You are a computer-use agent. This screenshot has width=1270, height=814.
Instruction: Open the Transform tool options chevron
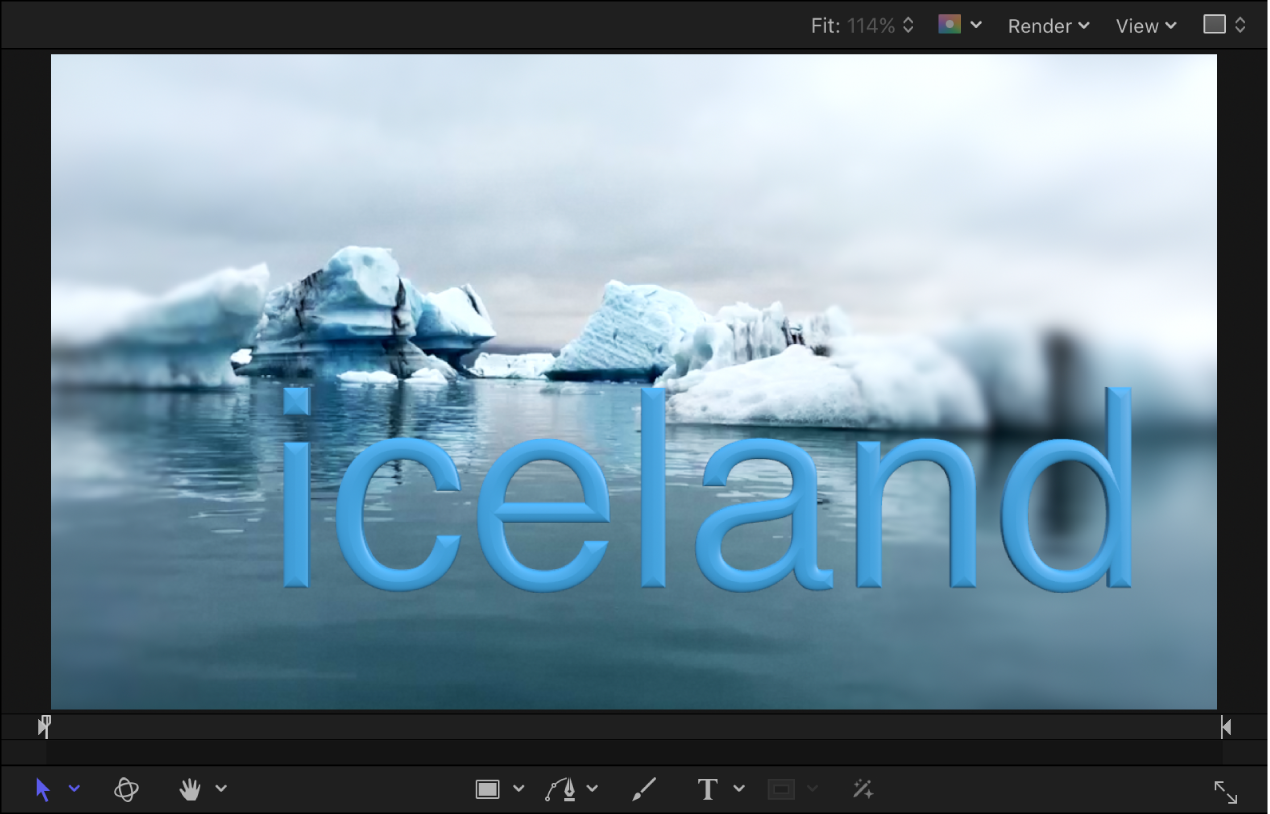click(73, 789)
